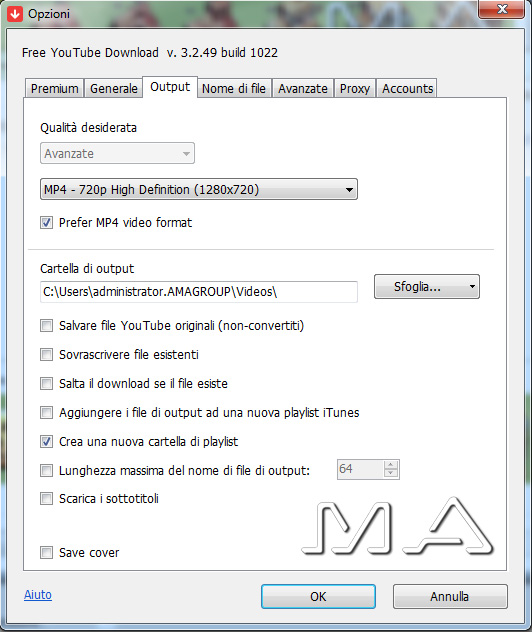This screenshot has height=632, width=532.
Task: Click the Cartella di output path field
Action: point(199,291)
